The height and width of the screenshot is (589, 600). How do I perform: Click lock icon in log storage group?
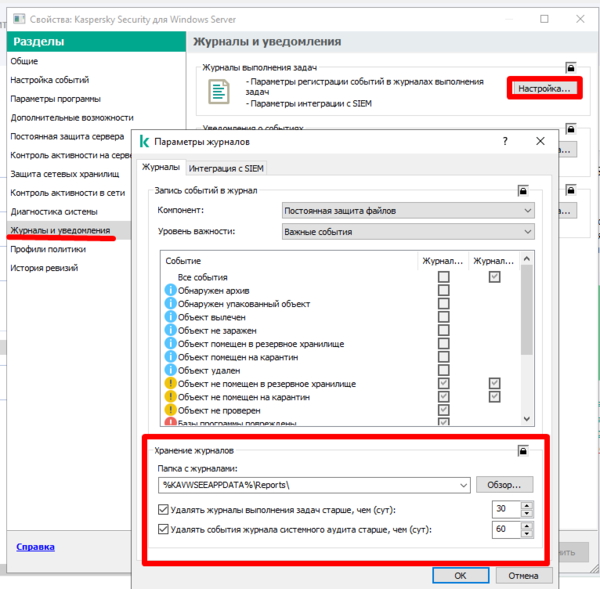523,451
